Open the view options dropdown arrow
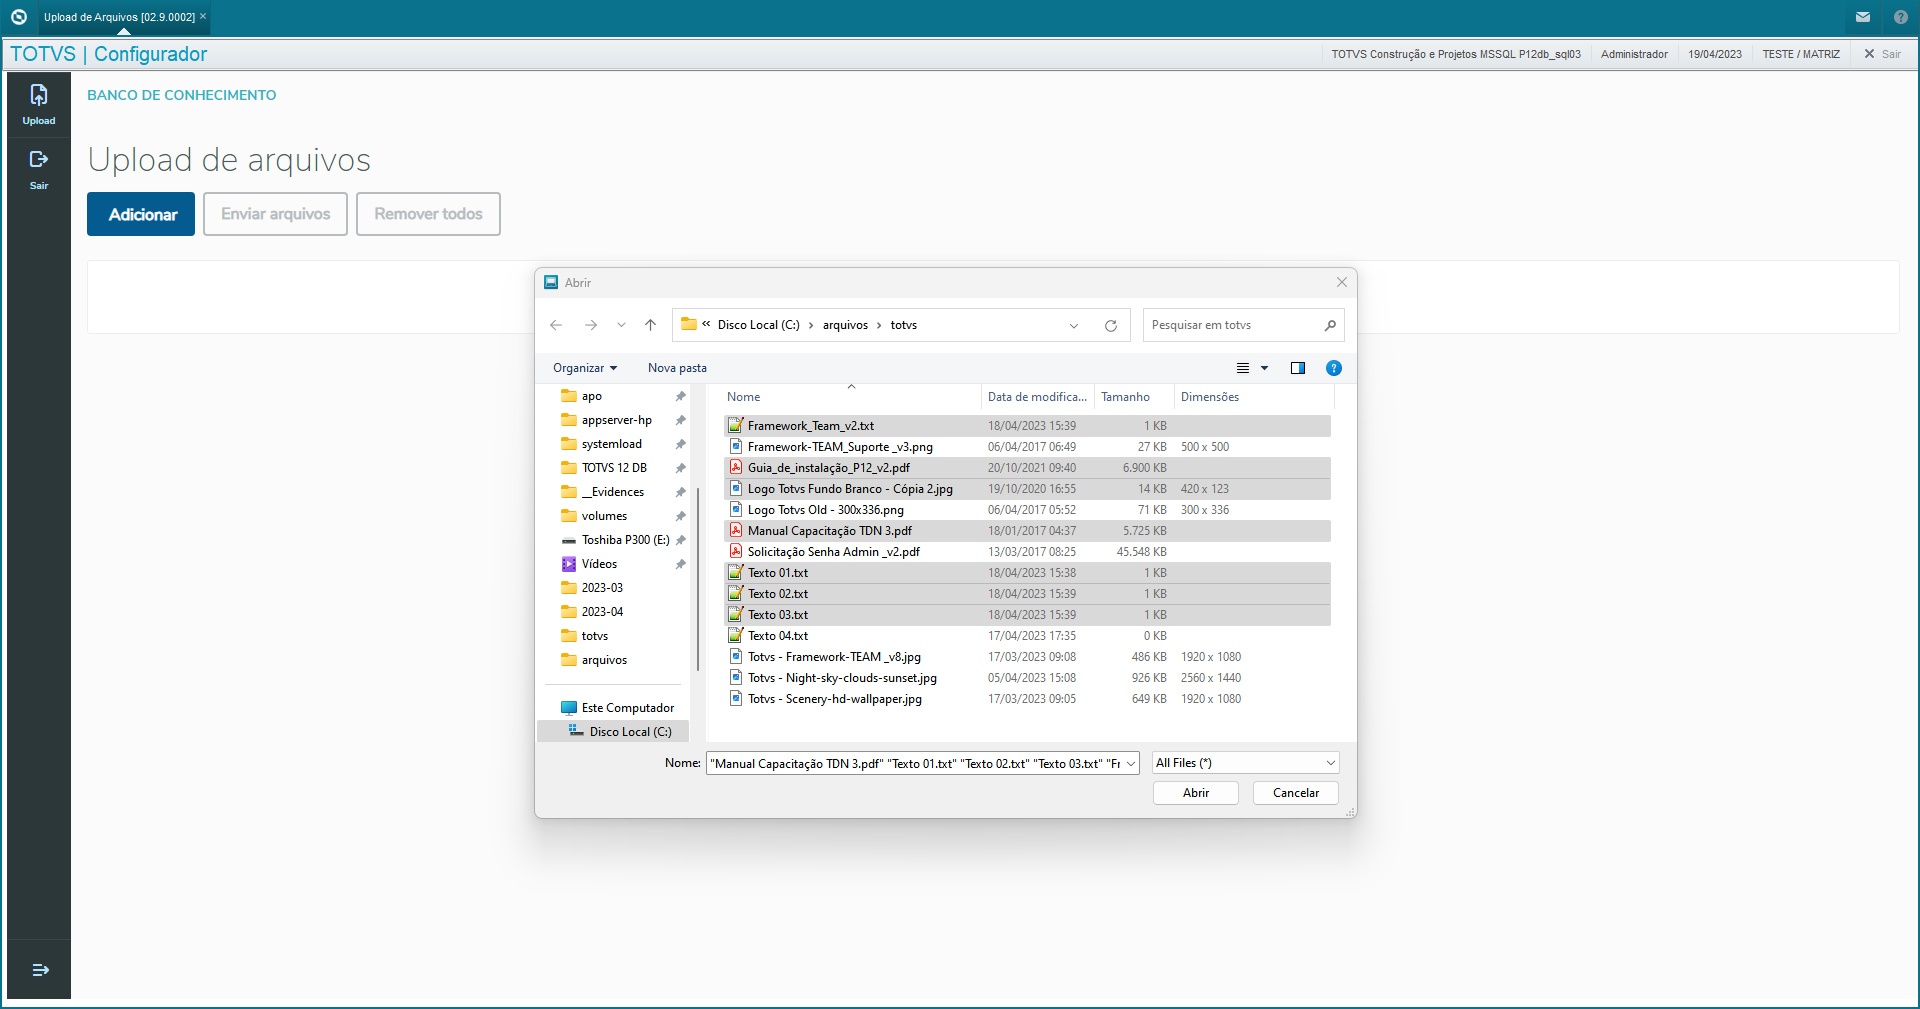Image resolution: width=1920 pixels, height=1009 pixels. tap(1264, 368)
